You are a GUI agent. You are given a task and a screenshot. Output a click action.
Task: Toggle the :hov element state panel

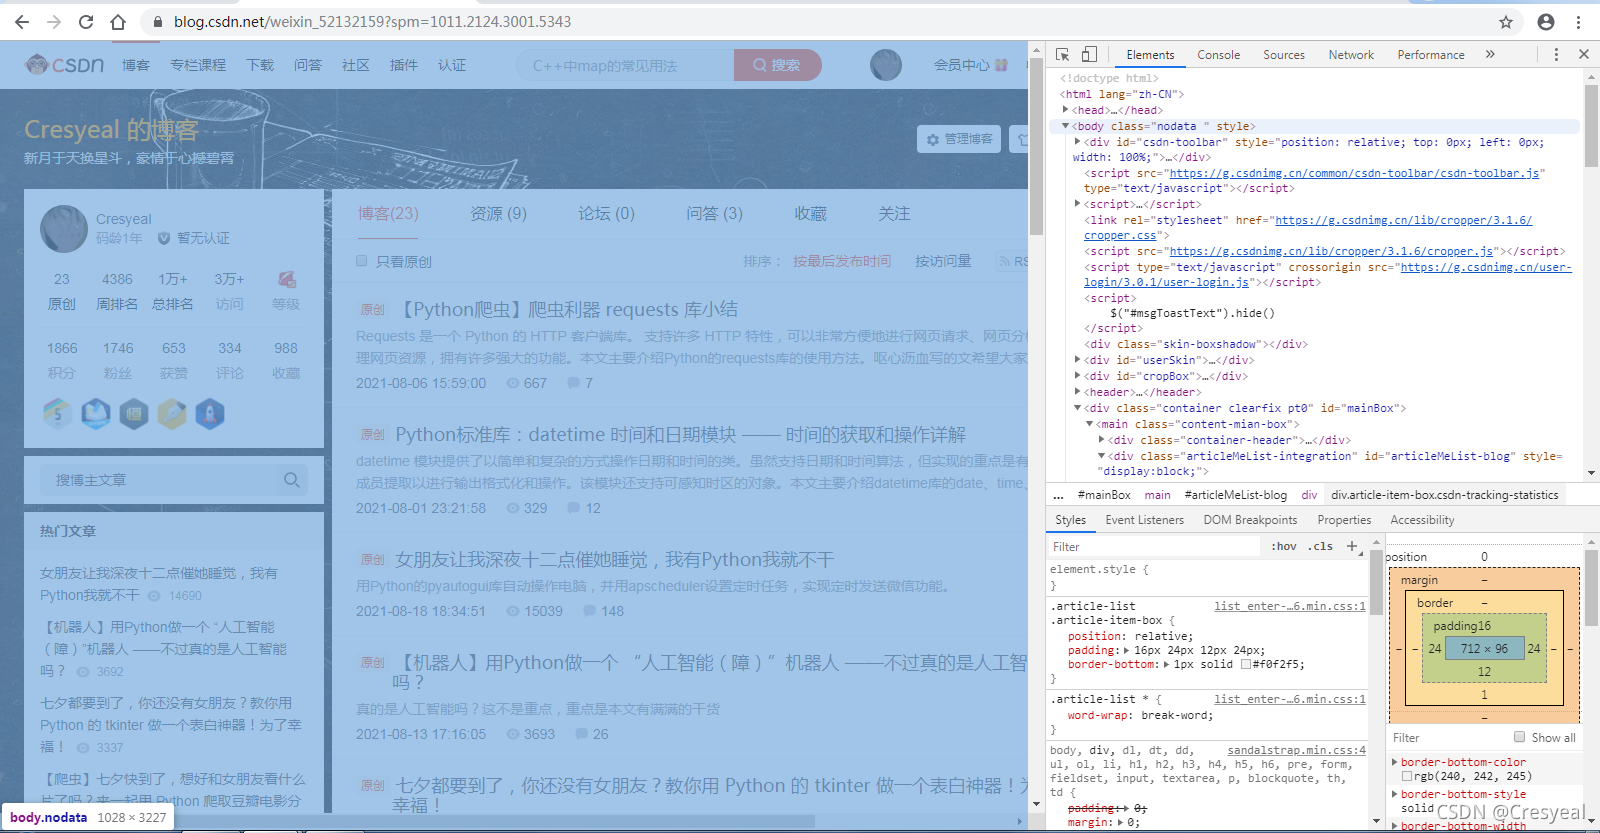point(1284,546)
